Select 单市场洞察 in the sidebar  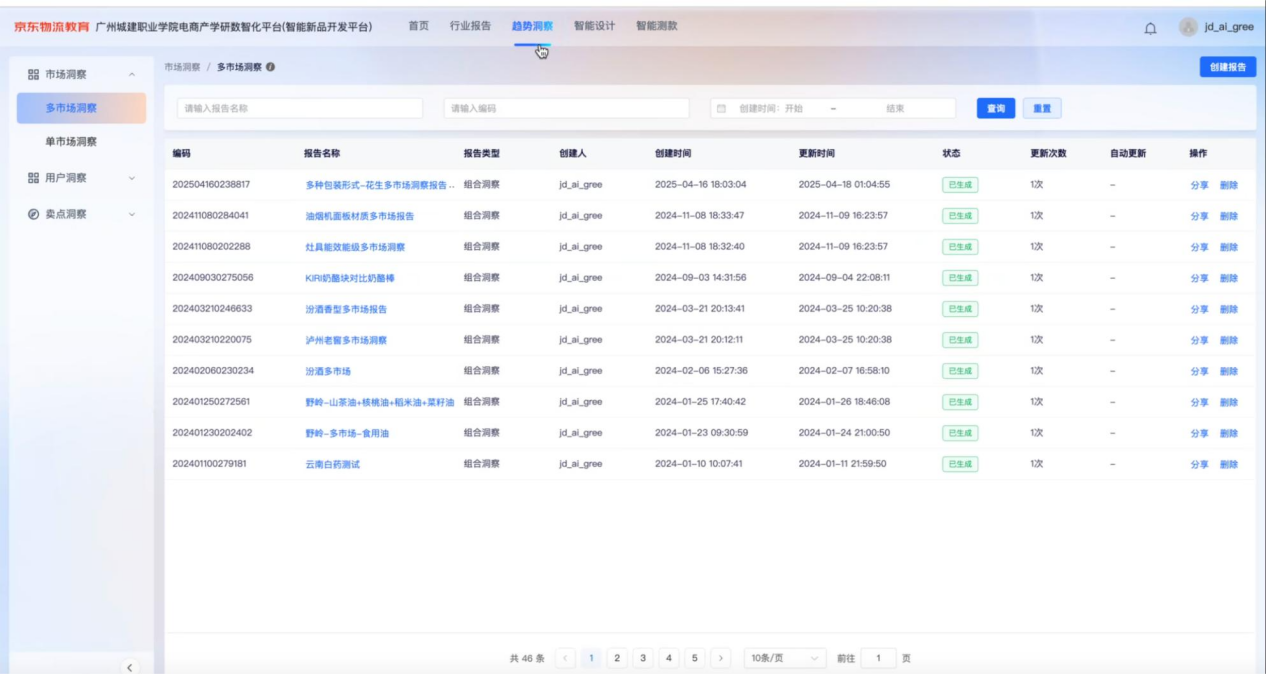[x=71, y=142]
